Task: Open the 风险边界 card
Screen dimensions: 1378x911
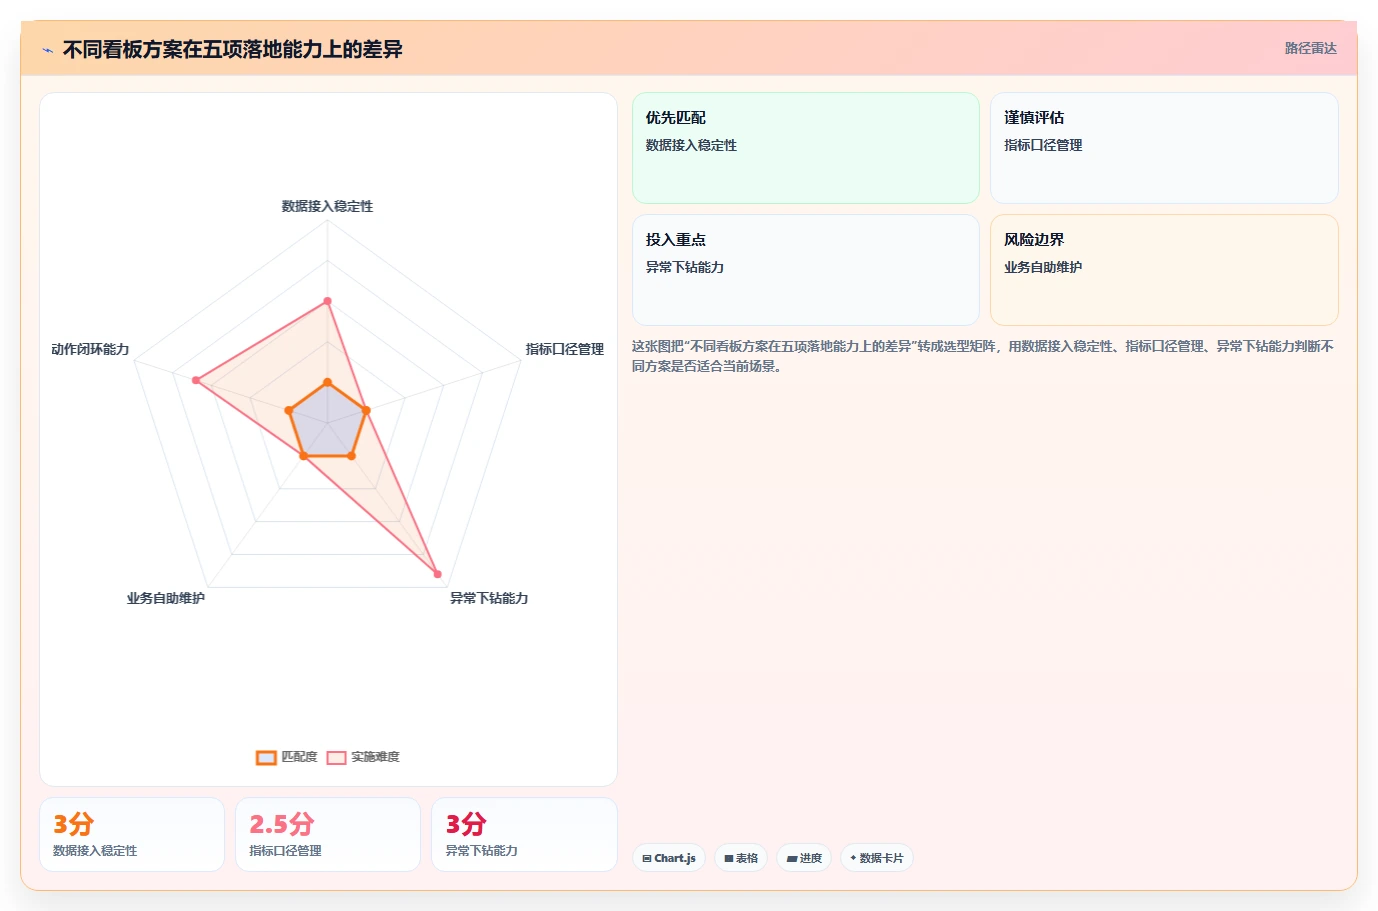Action: click(1164, 270)
